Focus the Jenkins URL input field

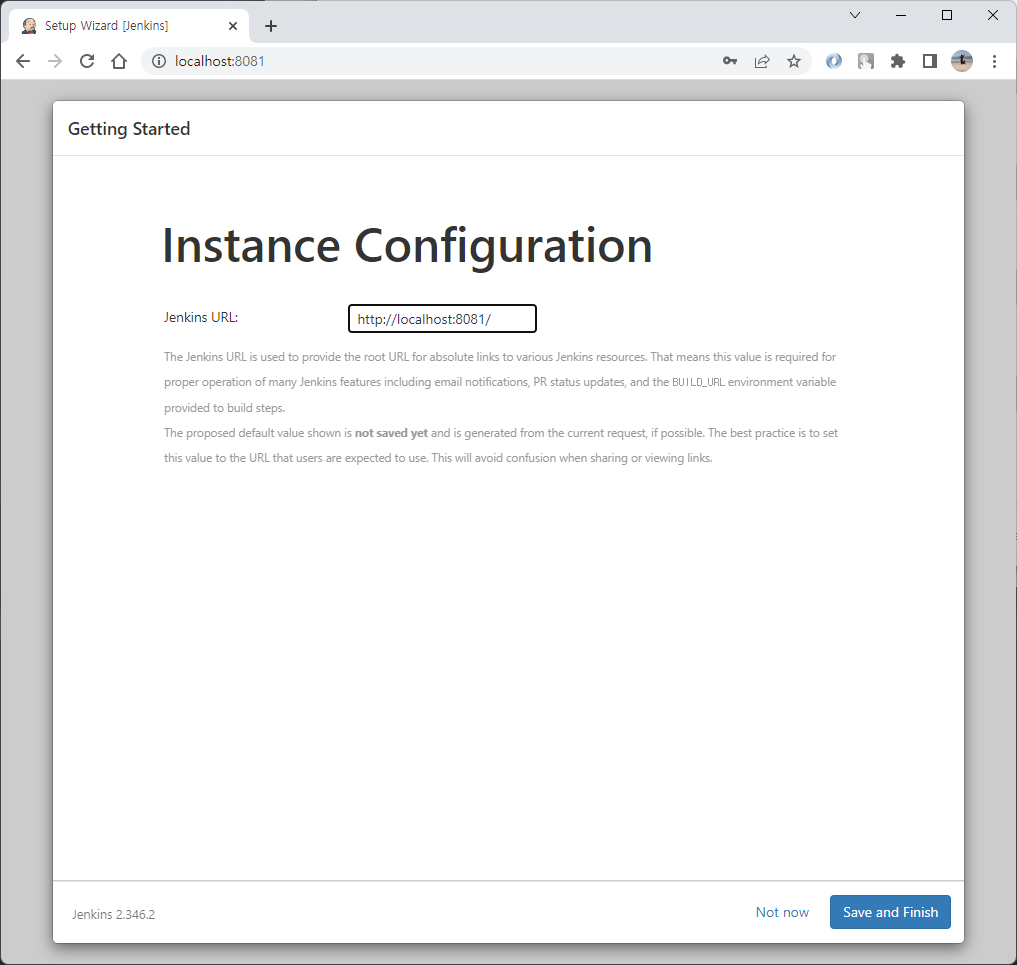442,318
